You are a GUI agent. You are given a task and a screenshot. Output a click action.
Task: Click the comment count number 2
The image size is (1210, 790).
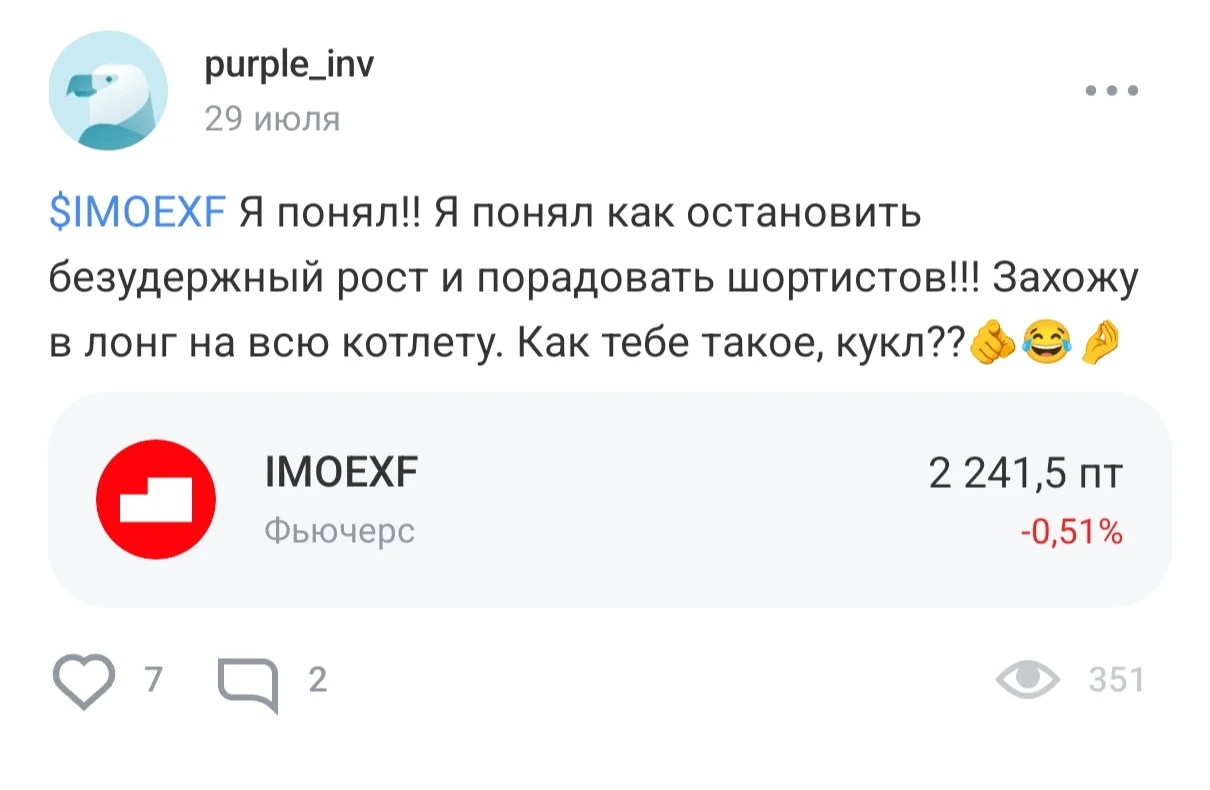pos(317,680)
